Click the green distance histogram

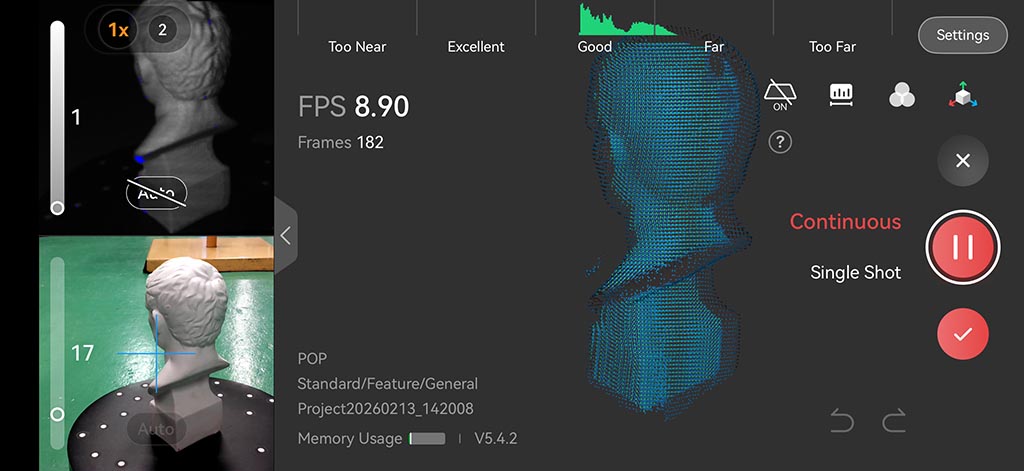(626, 20)
